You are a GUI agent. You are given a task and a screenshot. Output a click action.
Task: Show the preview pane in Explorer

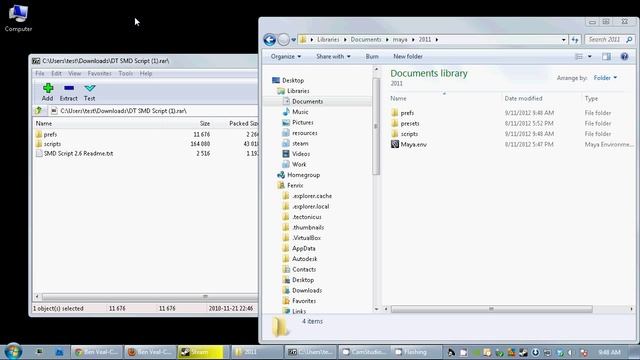tap(607, 56)
